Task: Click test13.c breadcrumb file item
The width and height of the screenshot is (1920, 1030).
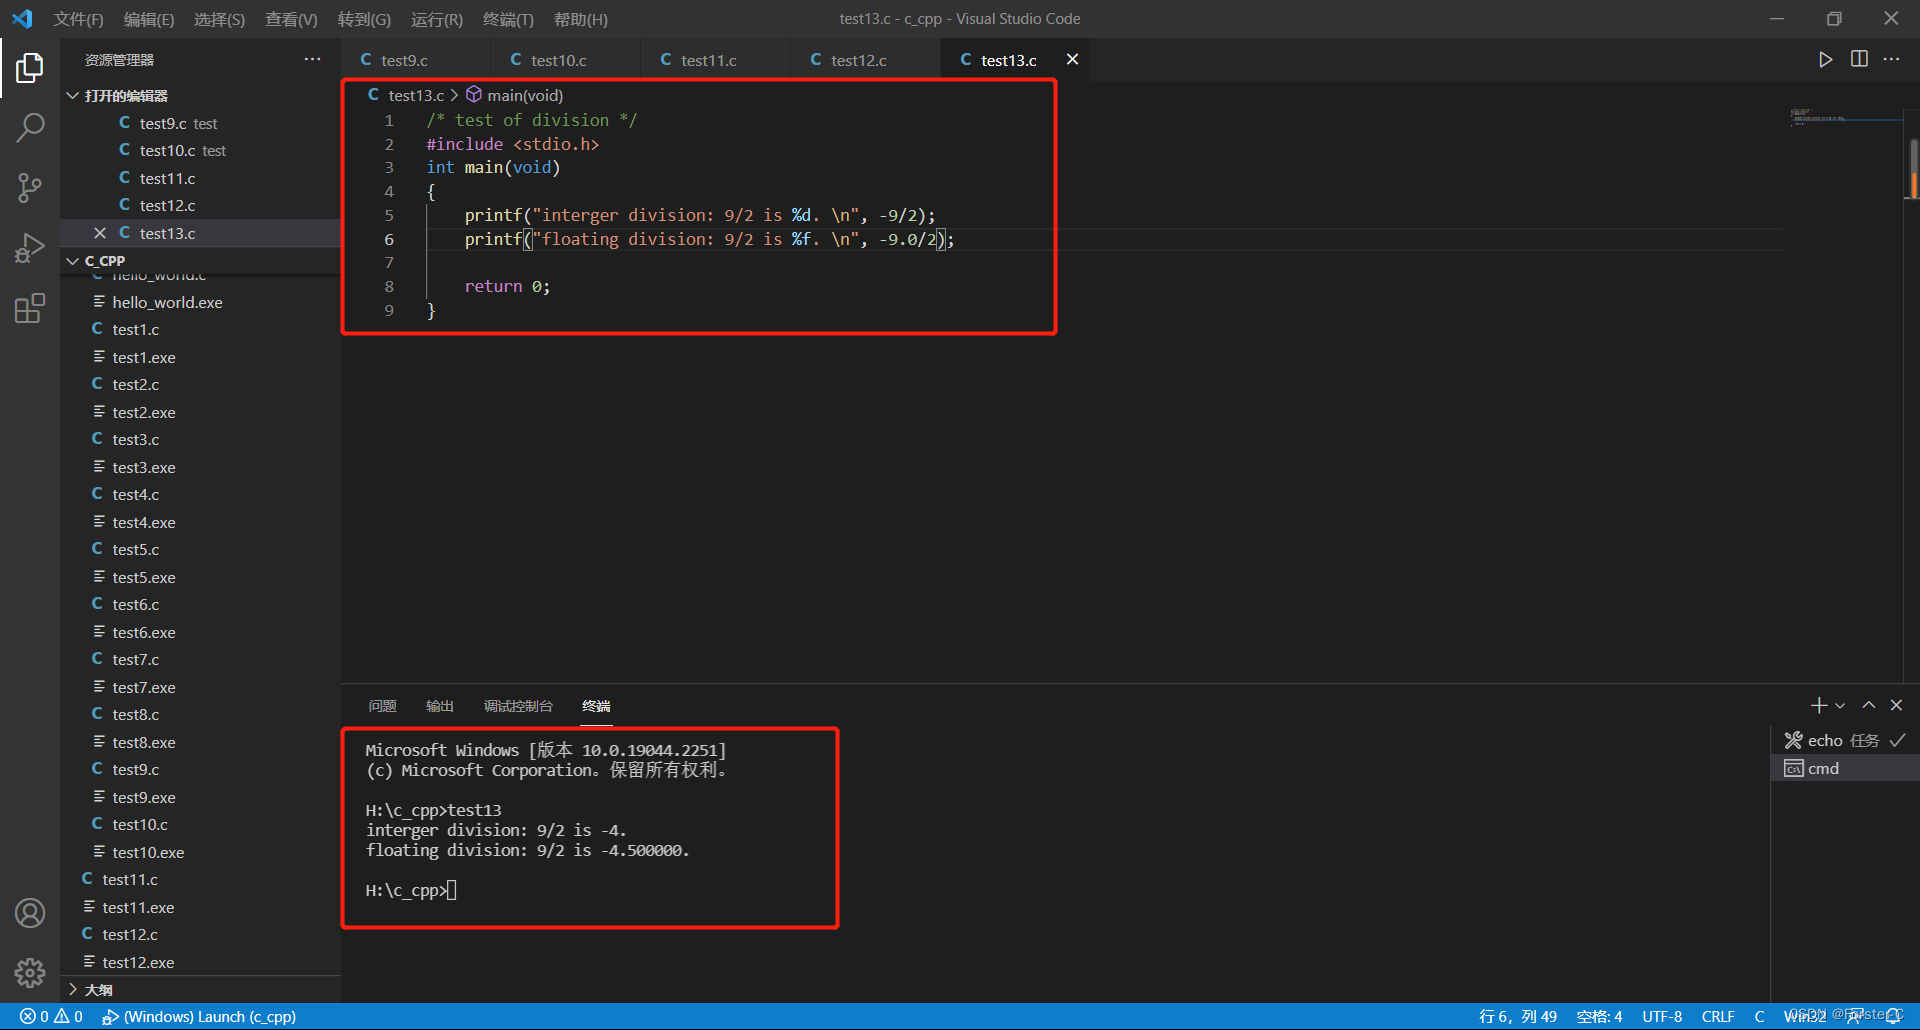Action: pyautogui.click(x=405, y=95)
